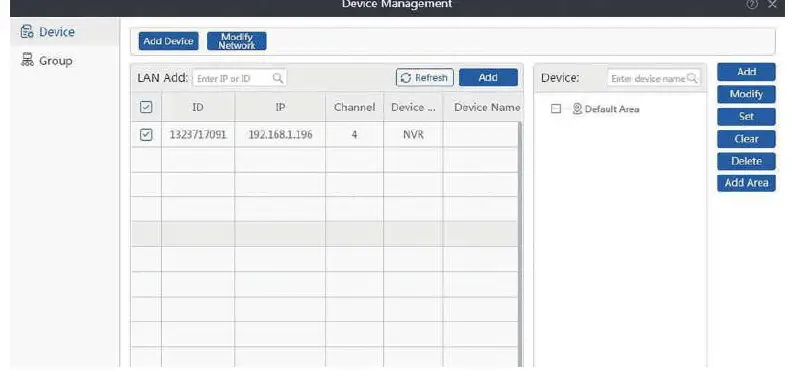Image resolution: width=792 pixels, height=387 pixels.
Task: Click the Device ... column header
Action: (414, 107)
